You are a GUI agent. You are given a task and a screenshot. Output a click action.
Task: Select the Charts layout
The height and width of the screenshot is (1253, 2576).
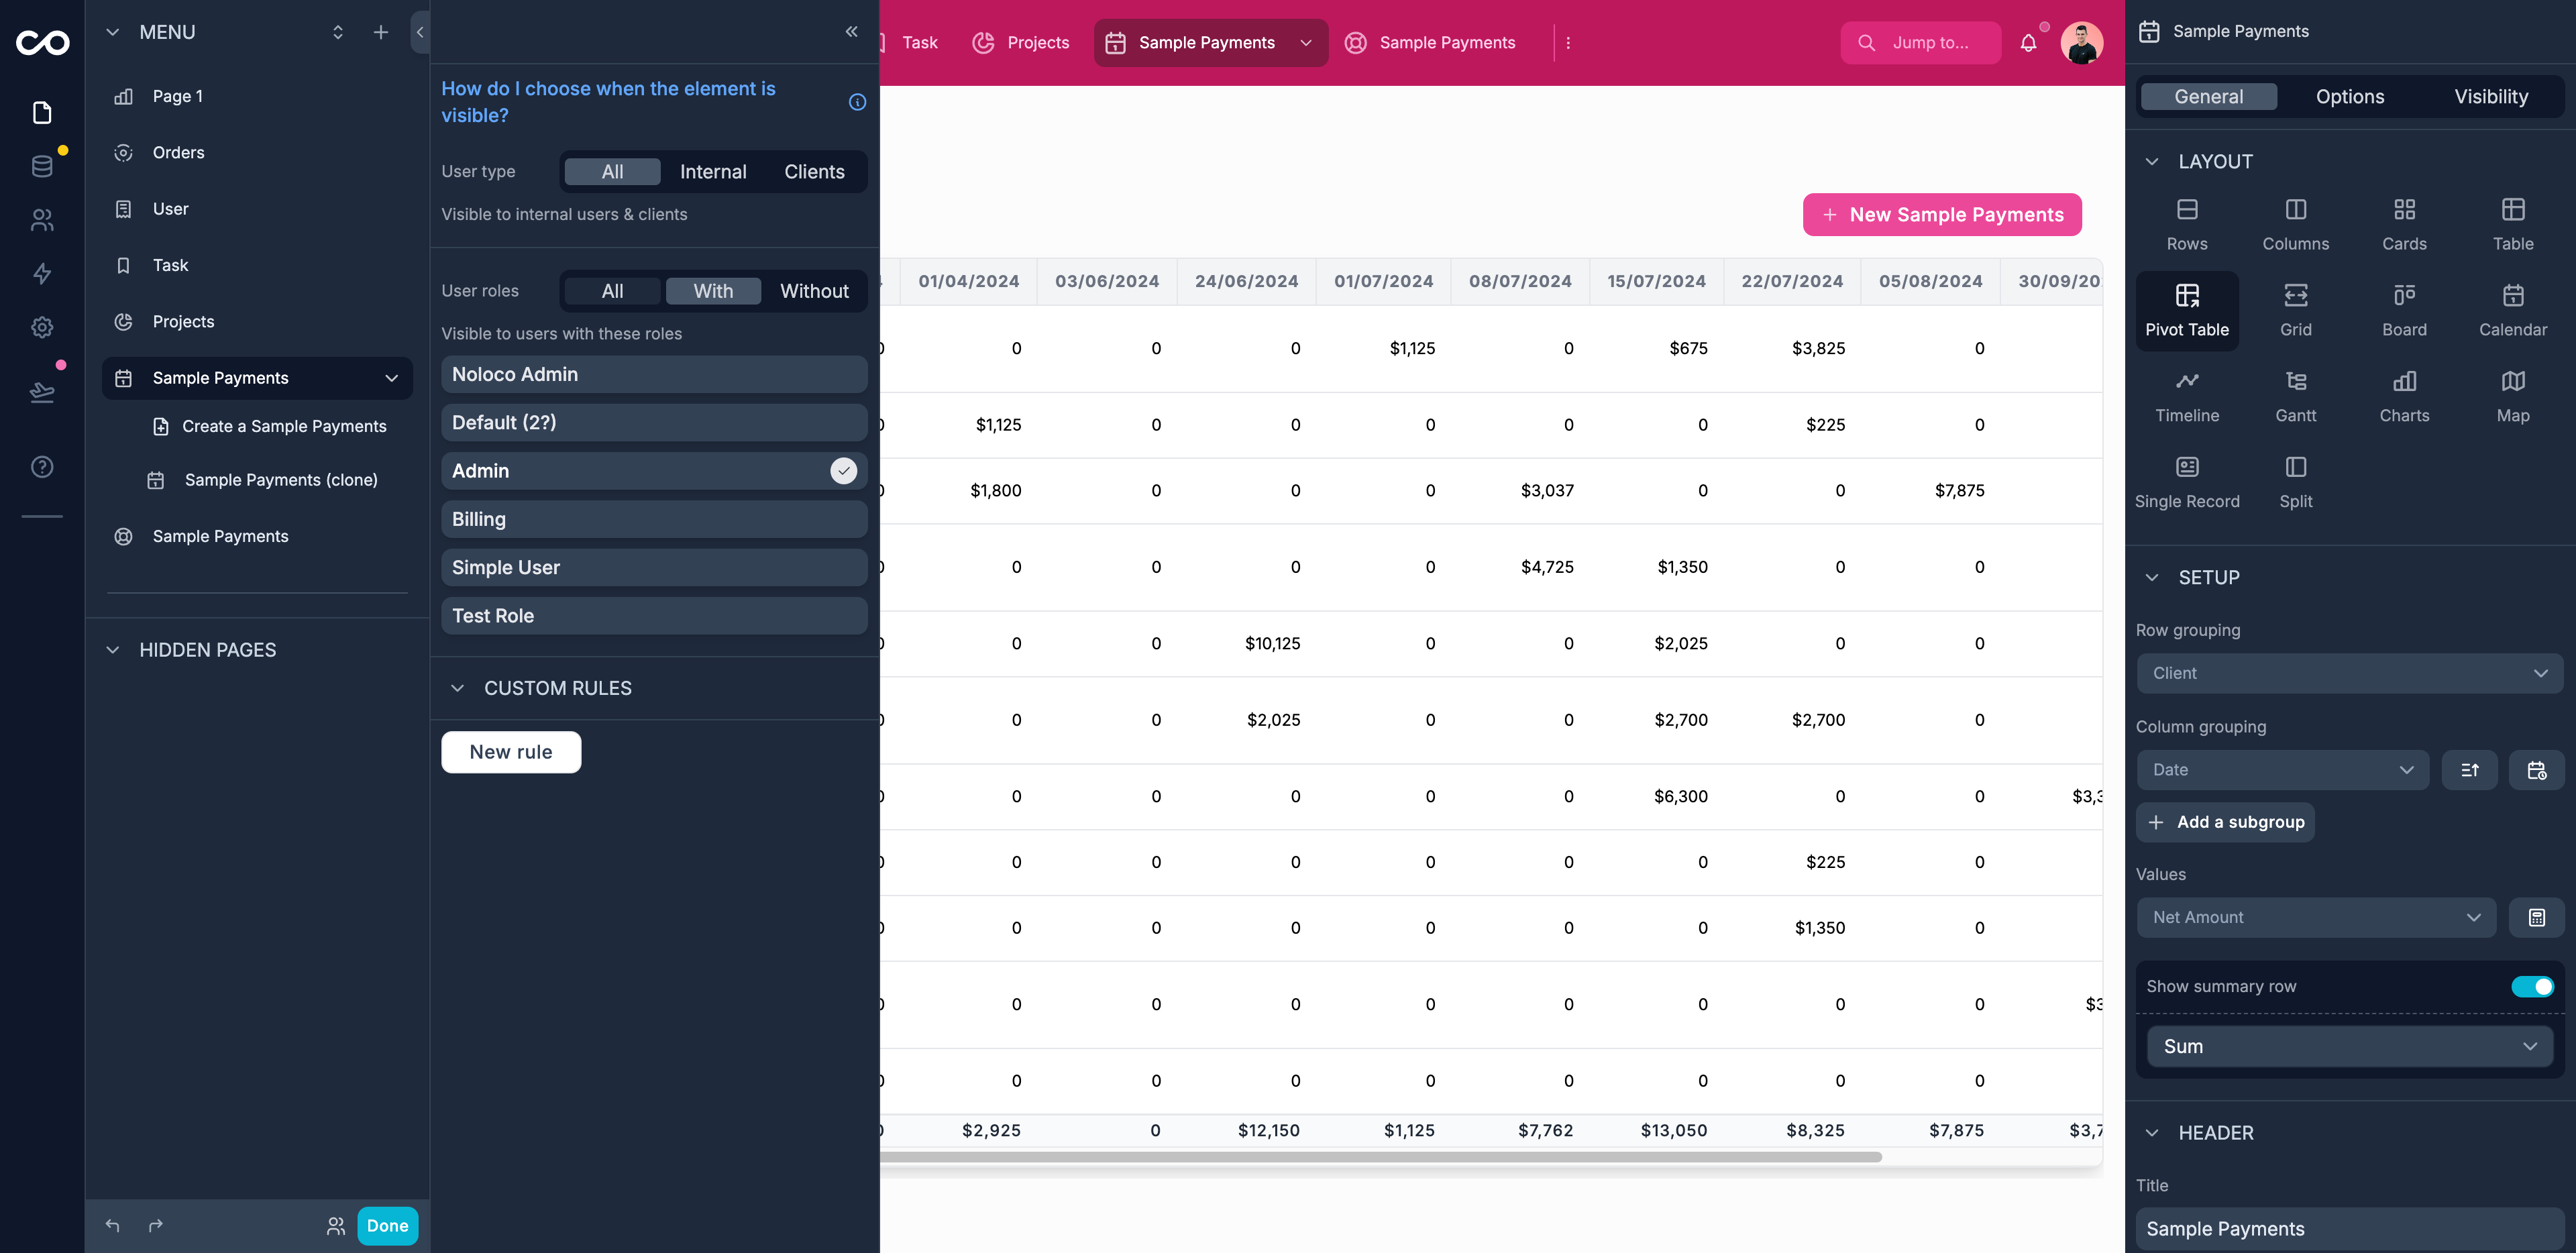click(2404, 397)
